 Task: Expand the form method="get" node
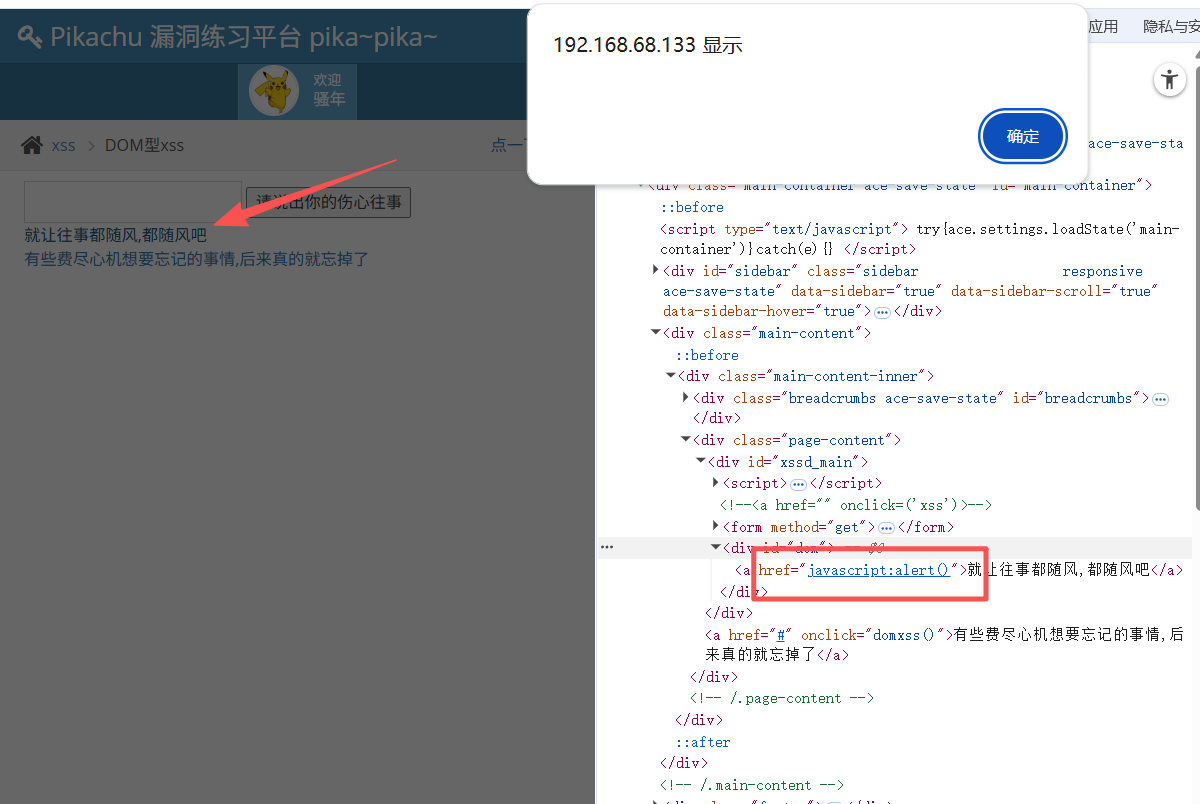point(716,526)
